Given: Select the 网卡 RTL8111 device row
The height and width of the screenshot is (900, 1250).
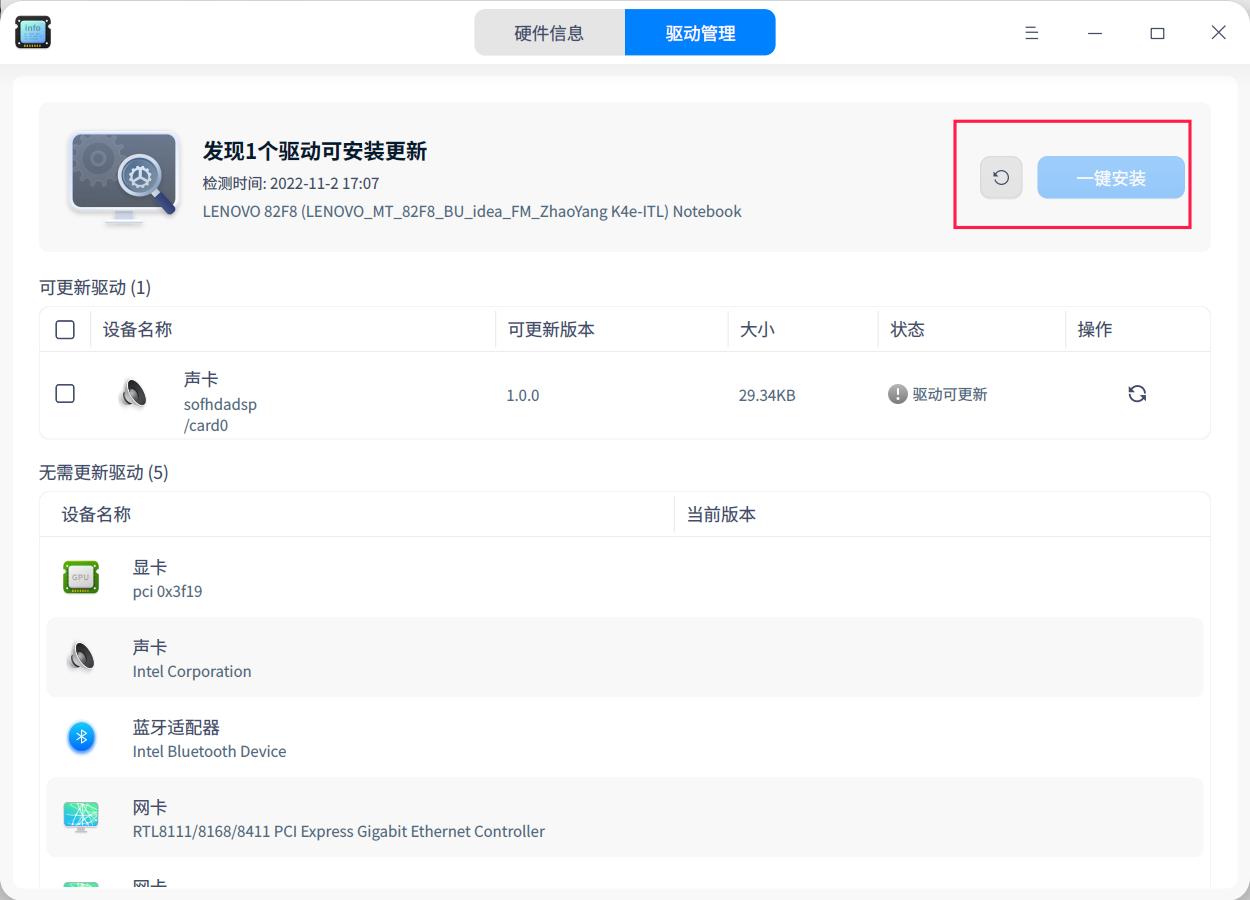Looking at the screenshot, I should (400, 817).
